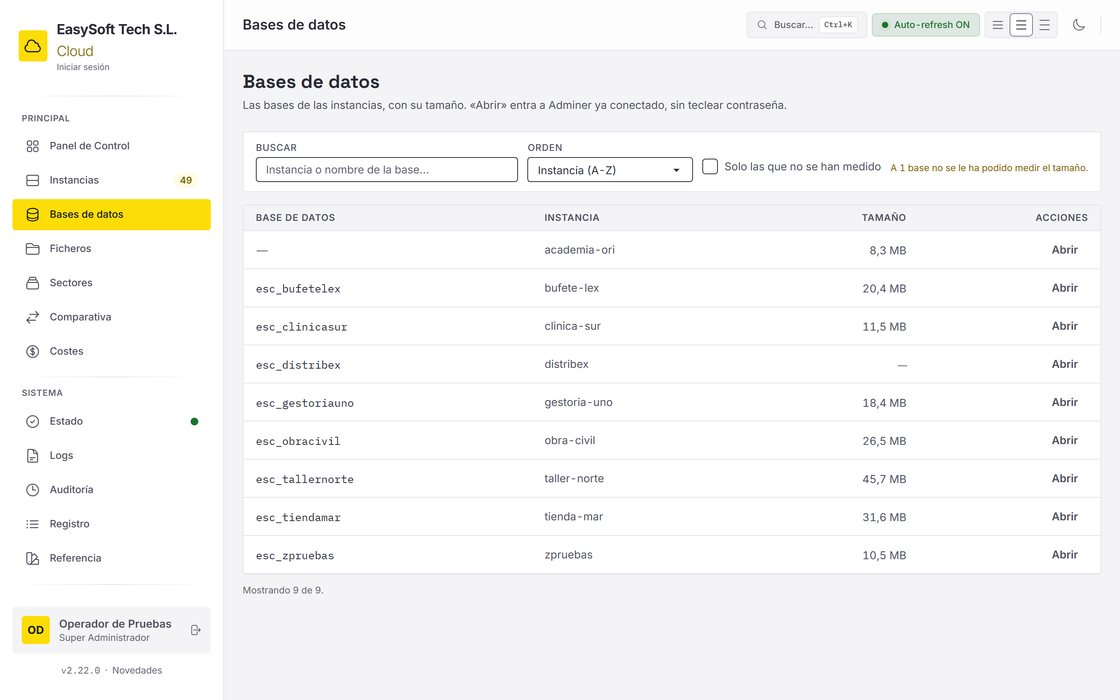Open the Bases de datos menu item

tap(111, 214)
